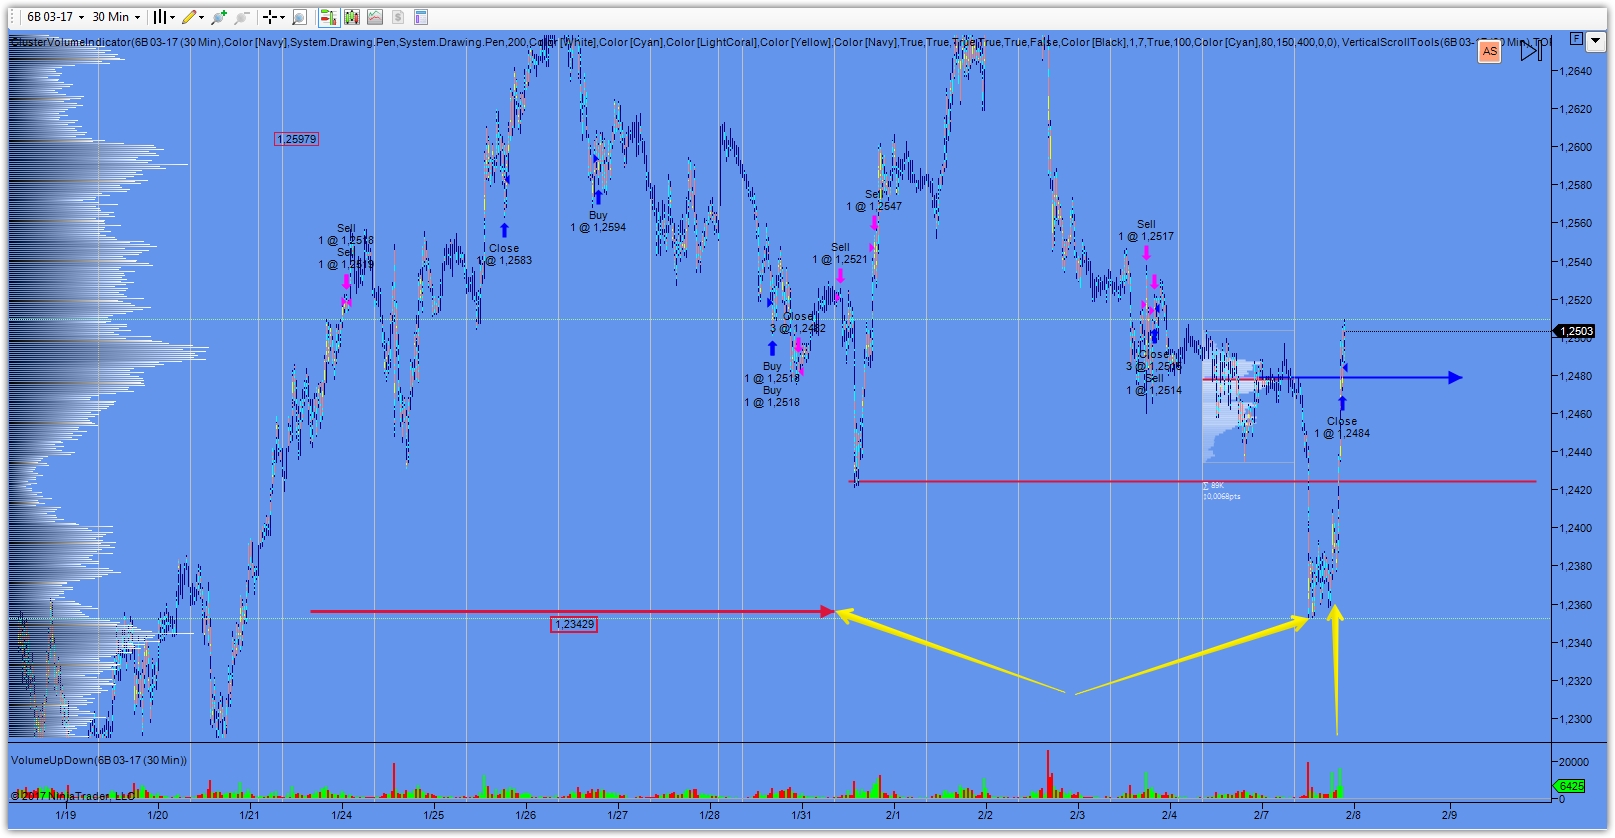Screen dimensions: 1615x838
Task: Click the Buy 1 @ 1,2594 label
Action: pyautogui.click(x=598, y=221)
